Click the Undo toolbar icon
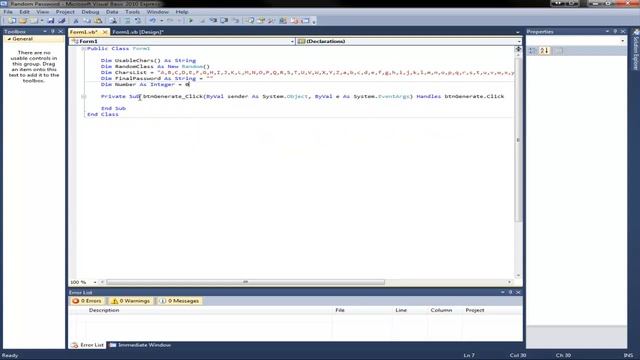640x360 pixels. [x=153, y=20]
